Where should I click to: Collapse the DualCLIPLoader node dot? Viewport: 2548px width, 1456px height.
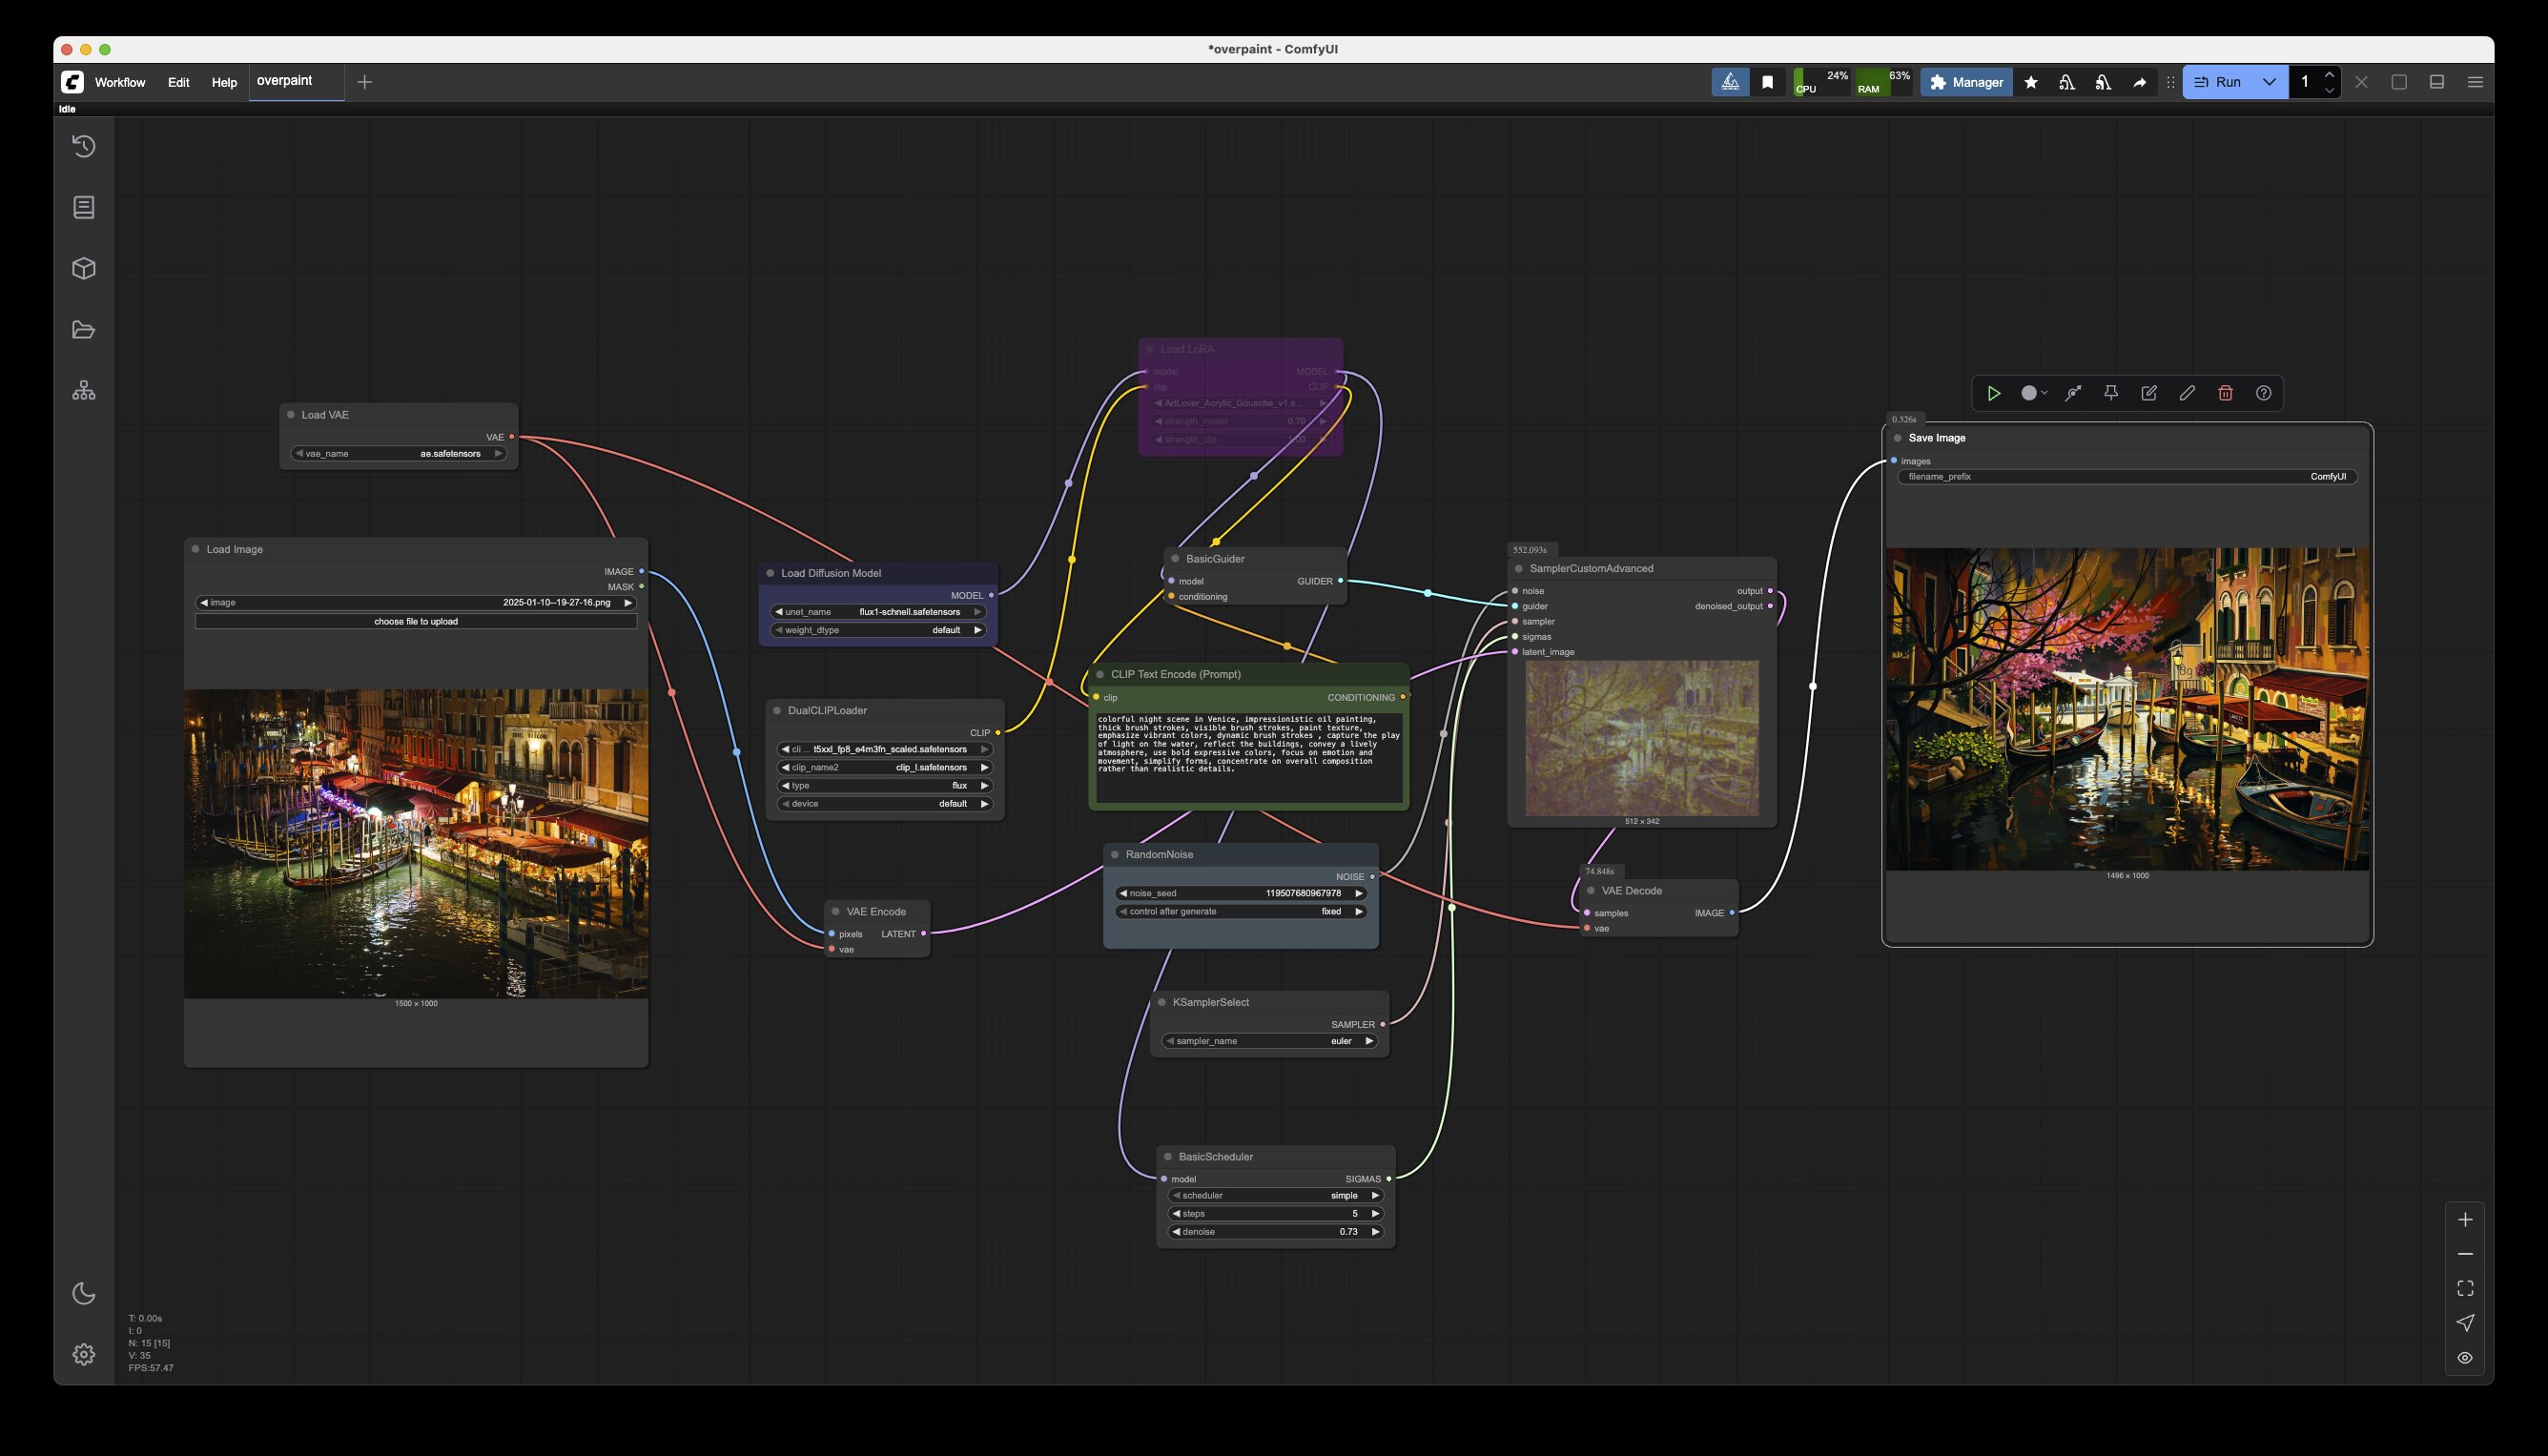(x=777, y=710)
